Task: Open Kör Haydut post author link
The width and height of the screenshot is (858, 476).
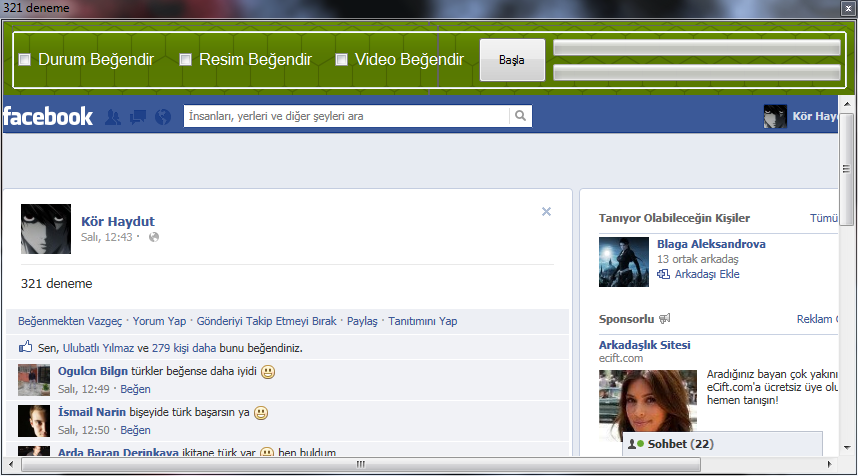Action: 118,222
